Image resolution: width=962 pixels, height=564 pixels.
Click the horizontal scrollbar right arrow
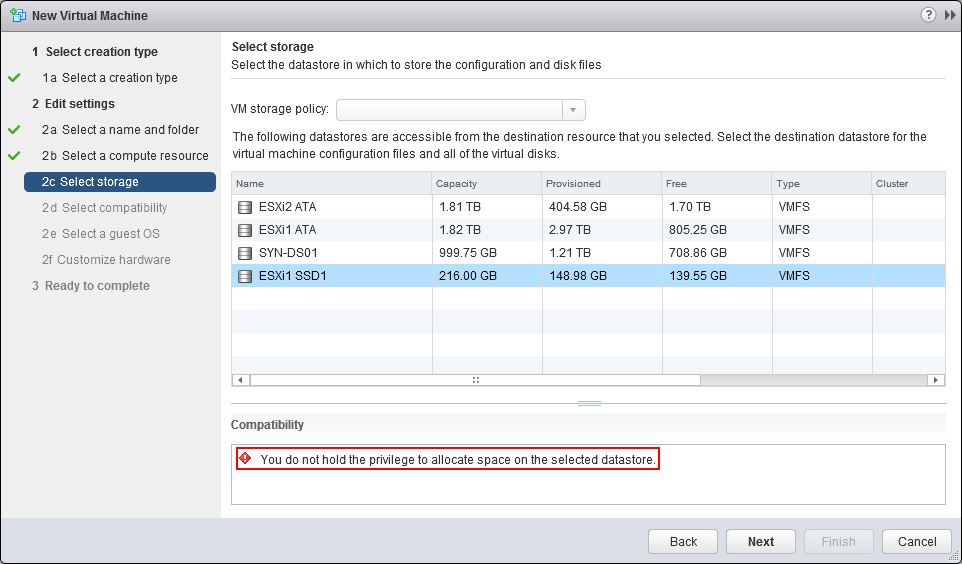936,380
